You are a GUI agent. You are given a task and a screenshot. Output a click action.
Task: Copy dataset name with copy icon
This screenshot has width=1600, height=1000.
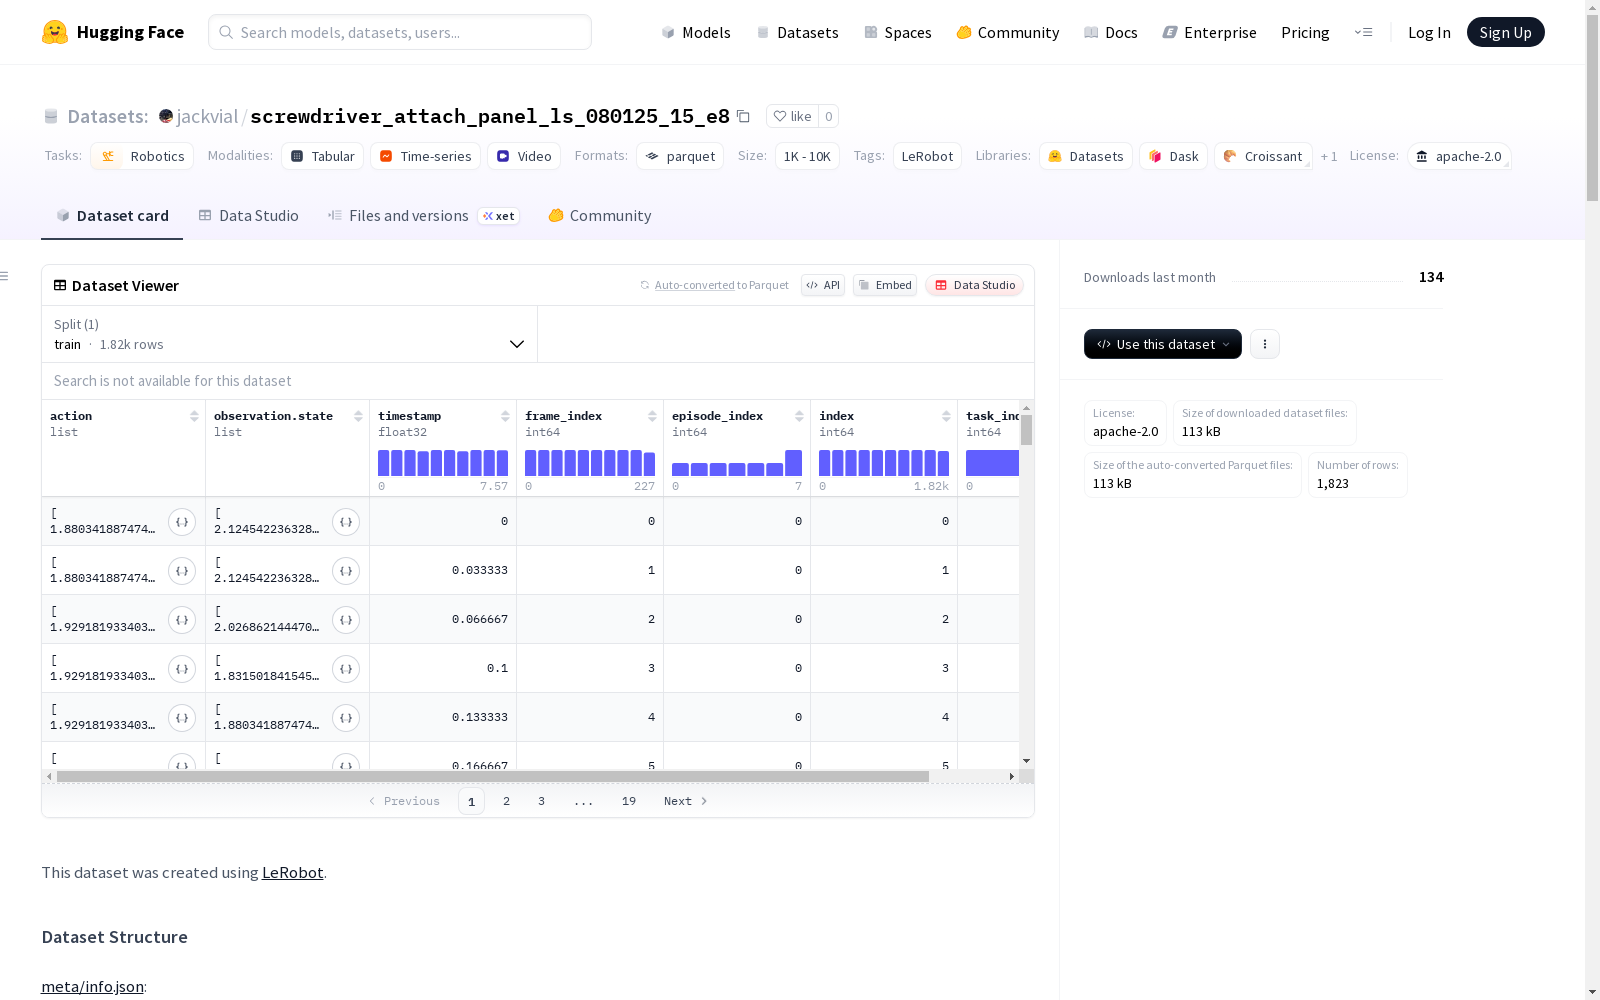[743, 116]
